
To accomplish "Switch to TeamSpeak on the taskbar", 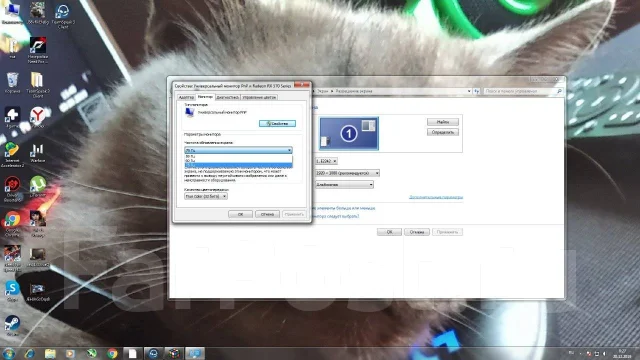I will click(153, 353).
